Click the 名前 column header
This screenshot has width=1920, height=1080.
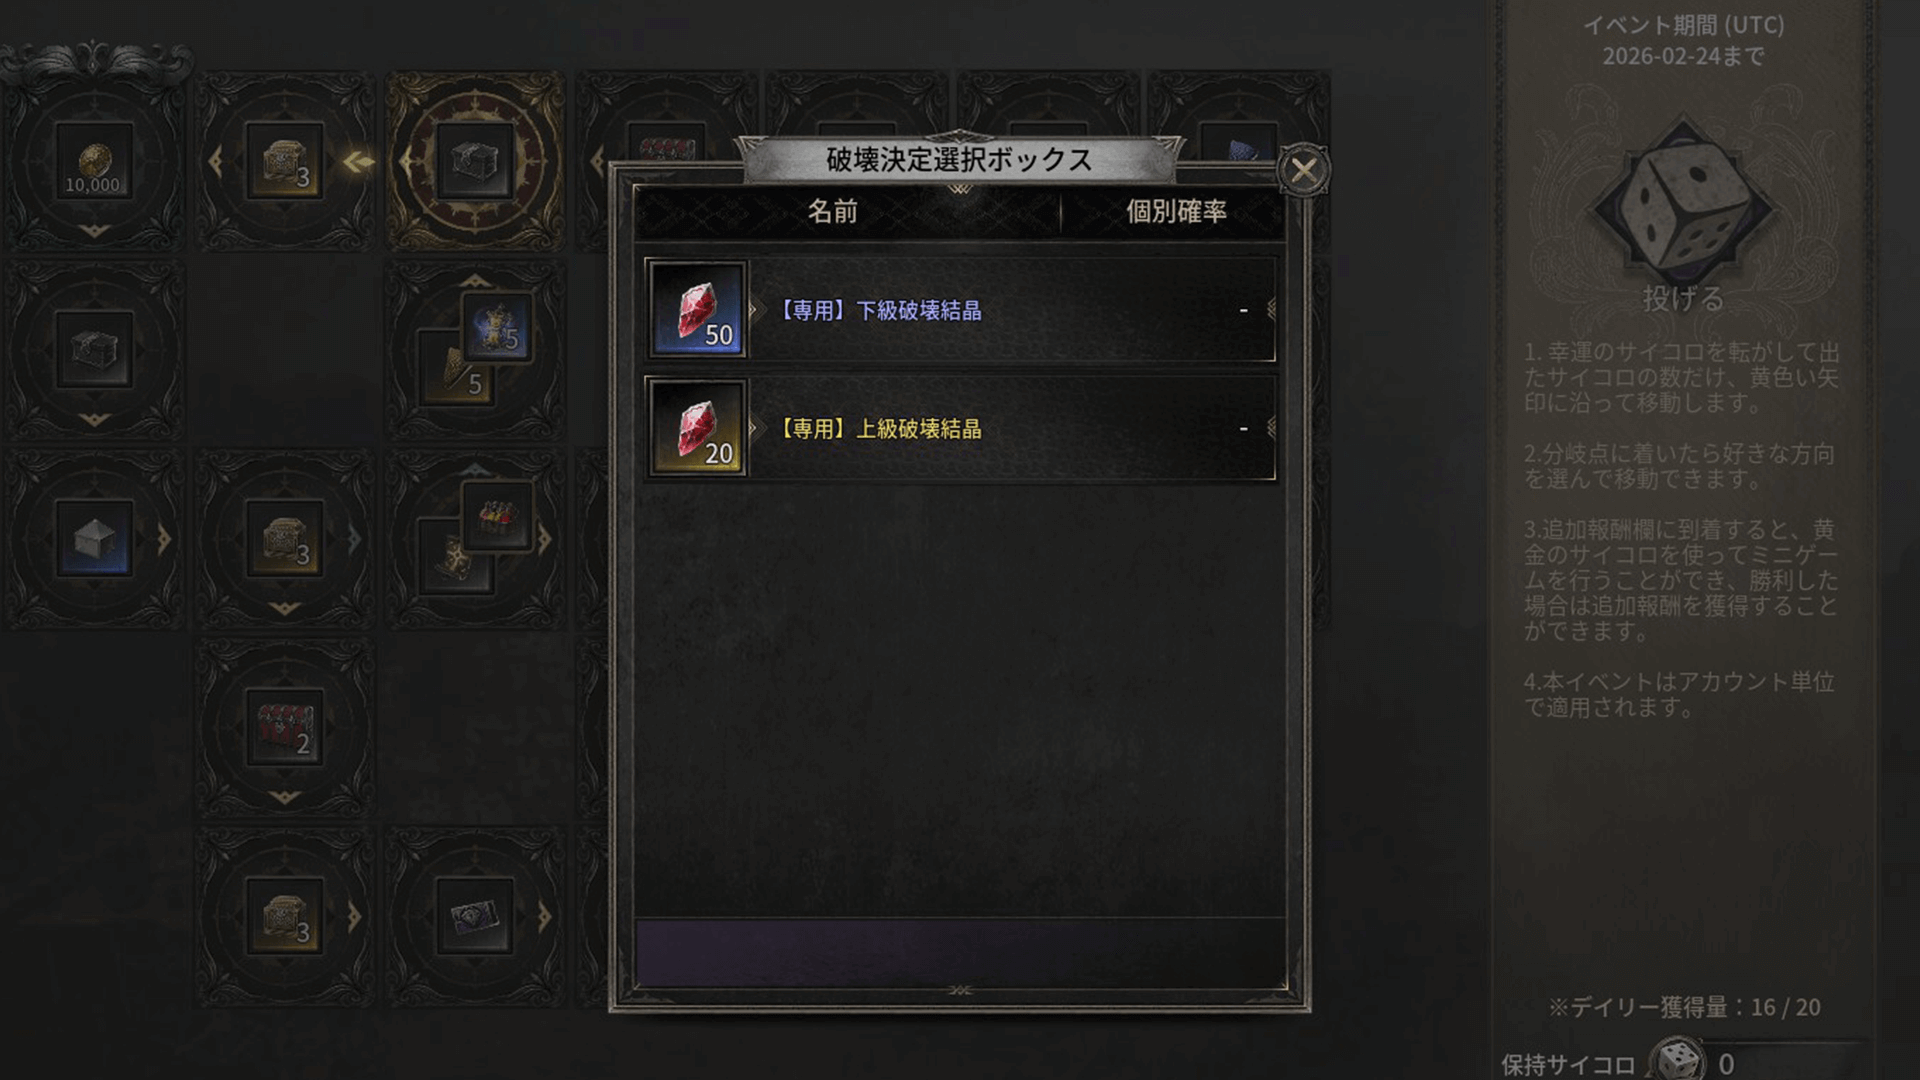[x=833, y=212]
